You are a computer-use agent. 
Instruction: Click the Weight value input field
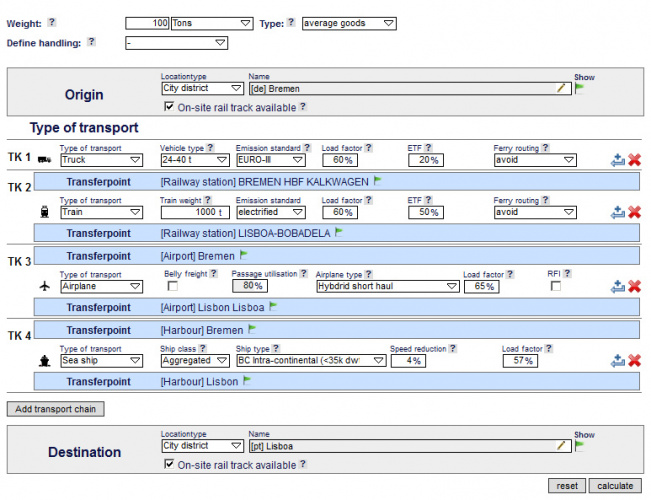(x=147, y=23)
